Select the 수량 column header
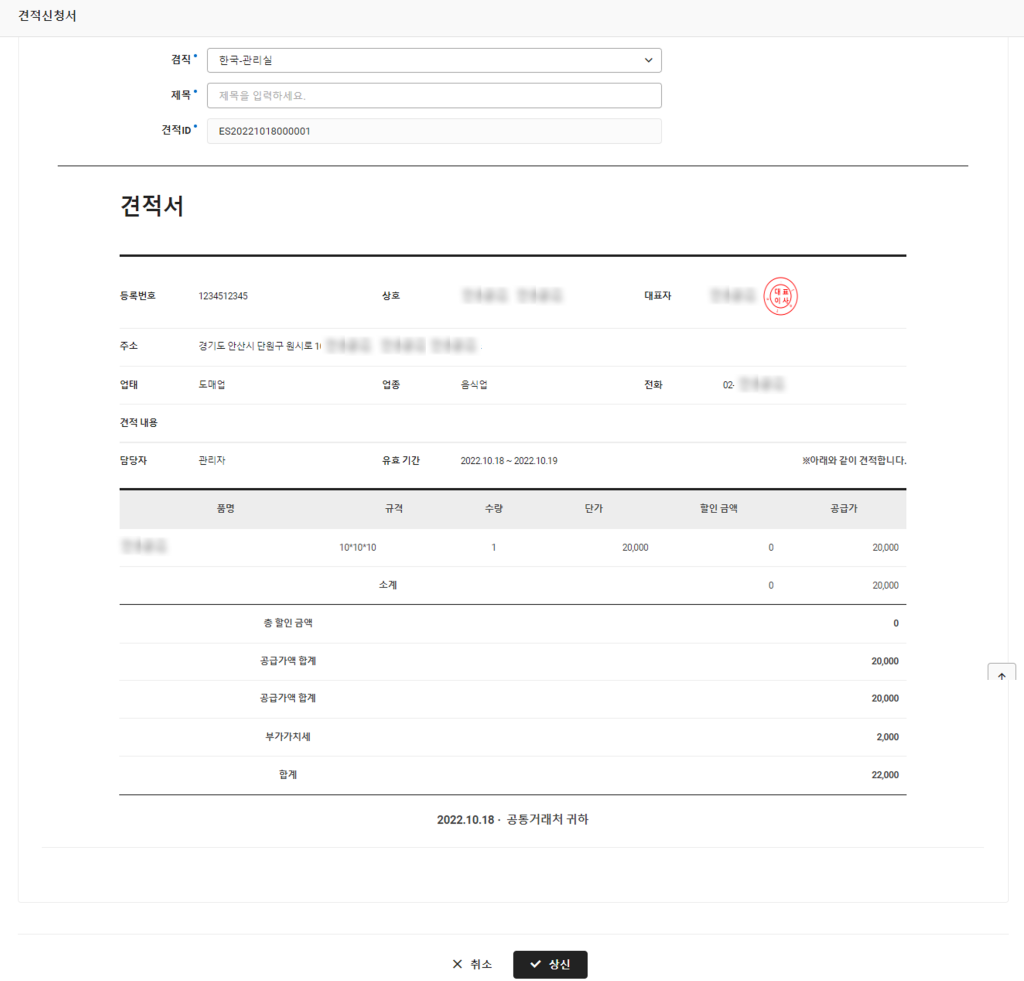 [493, 509]
